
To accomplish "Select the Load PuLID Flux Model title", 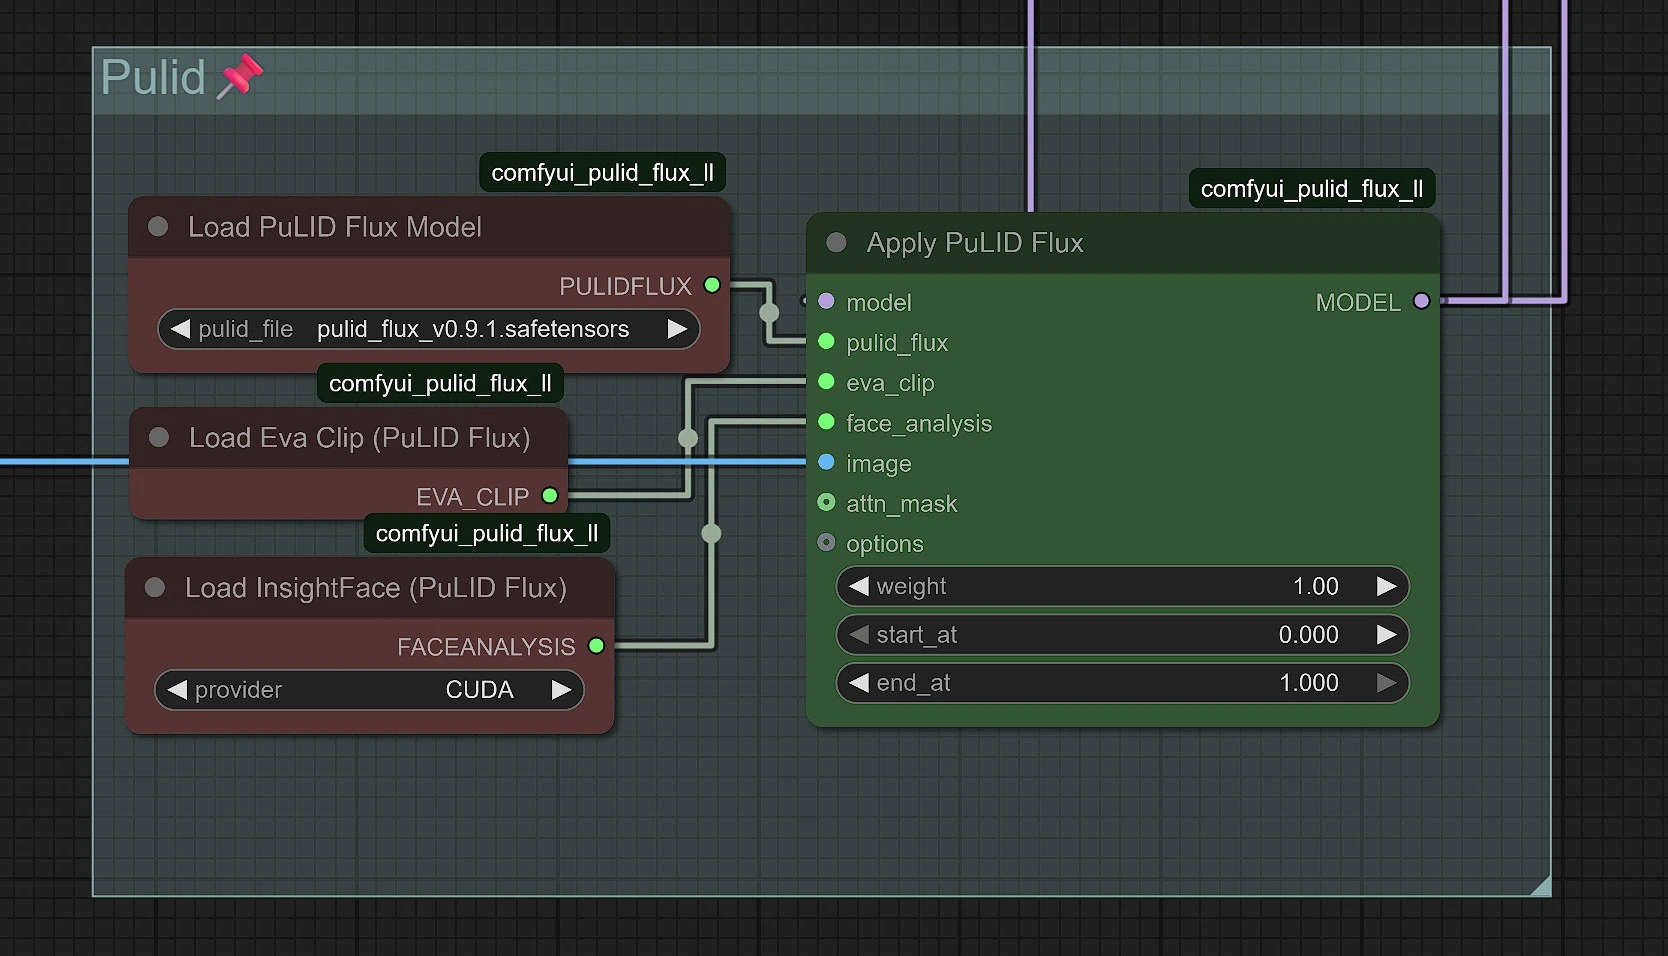I will tap(335, 227).
